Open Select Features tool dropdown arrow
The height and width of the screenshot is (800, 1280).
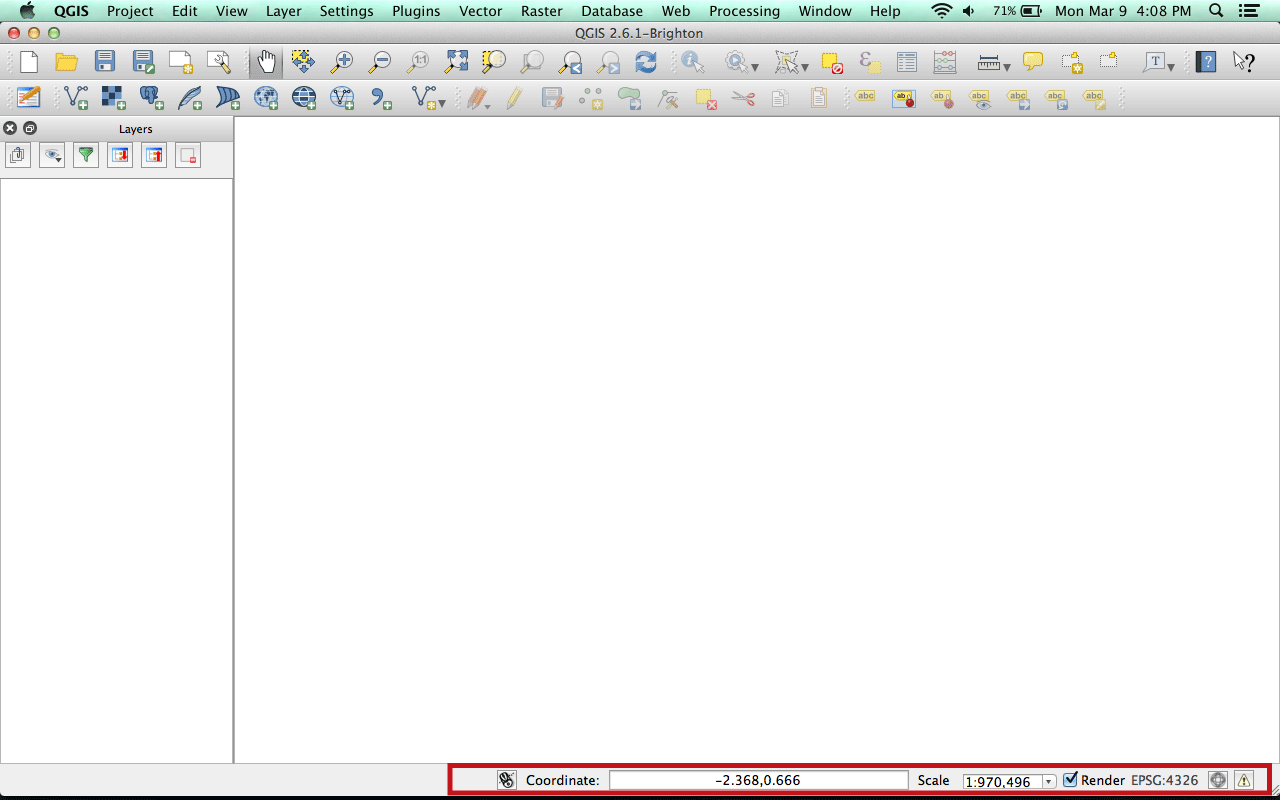(x=805, y=67)
